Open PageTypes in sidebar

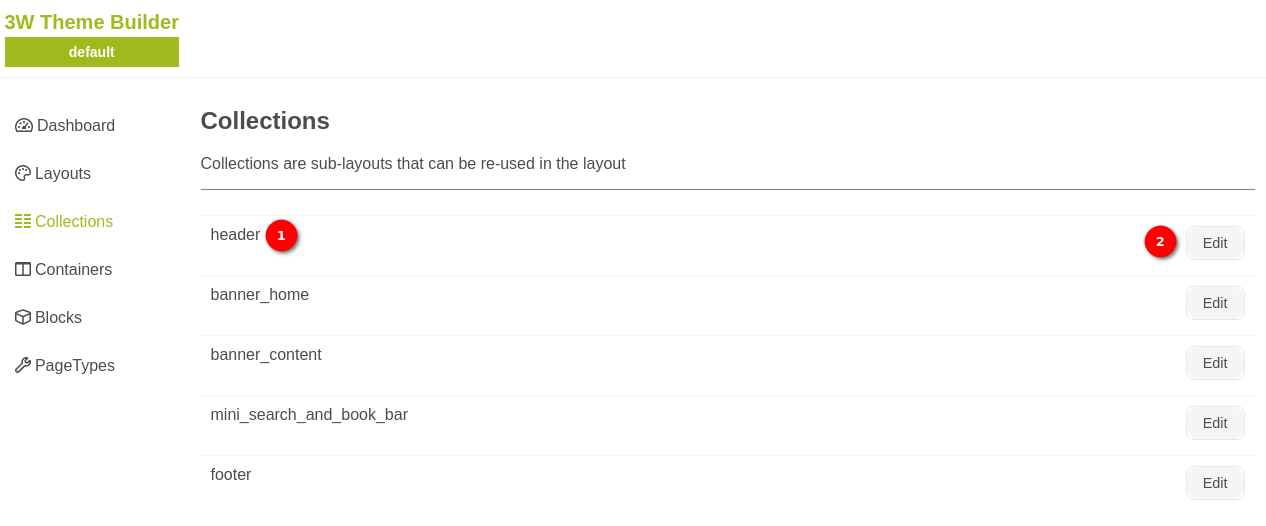click(74, 366)
